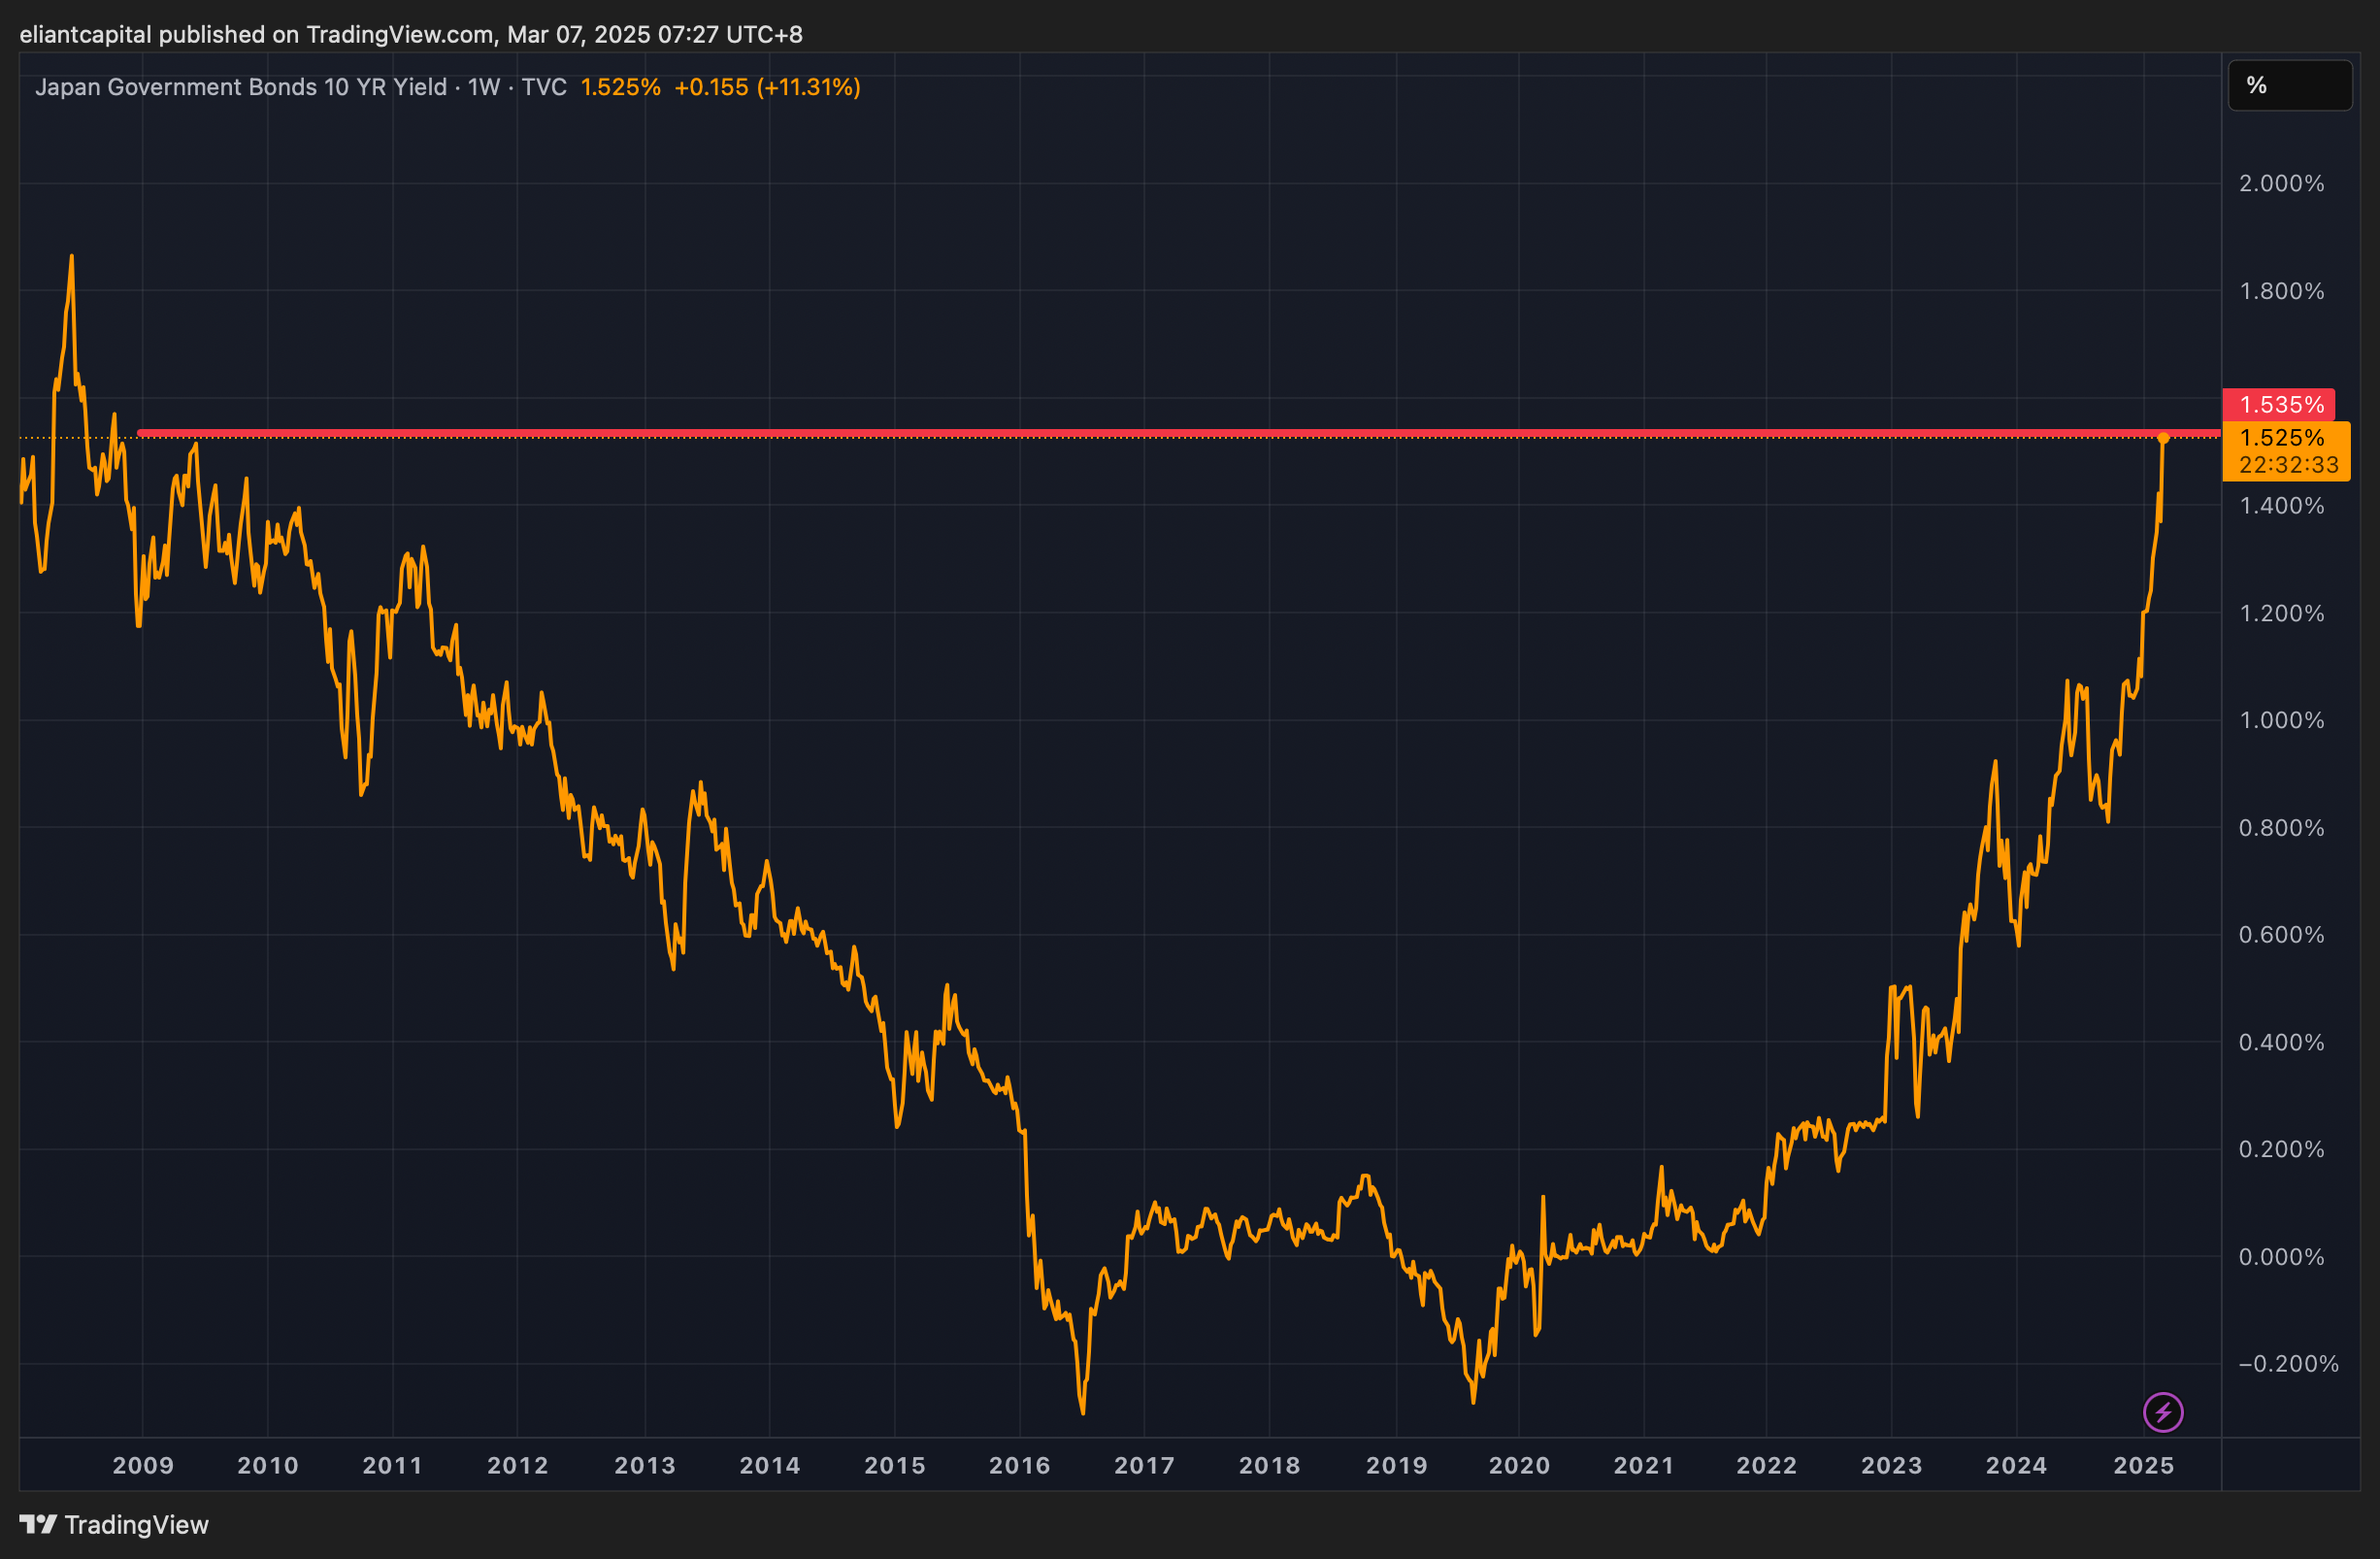Viewport: 2380px width, 1559px height.
Task: Click the TradingView logo icon
Action: [x=38, y=1524]
